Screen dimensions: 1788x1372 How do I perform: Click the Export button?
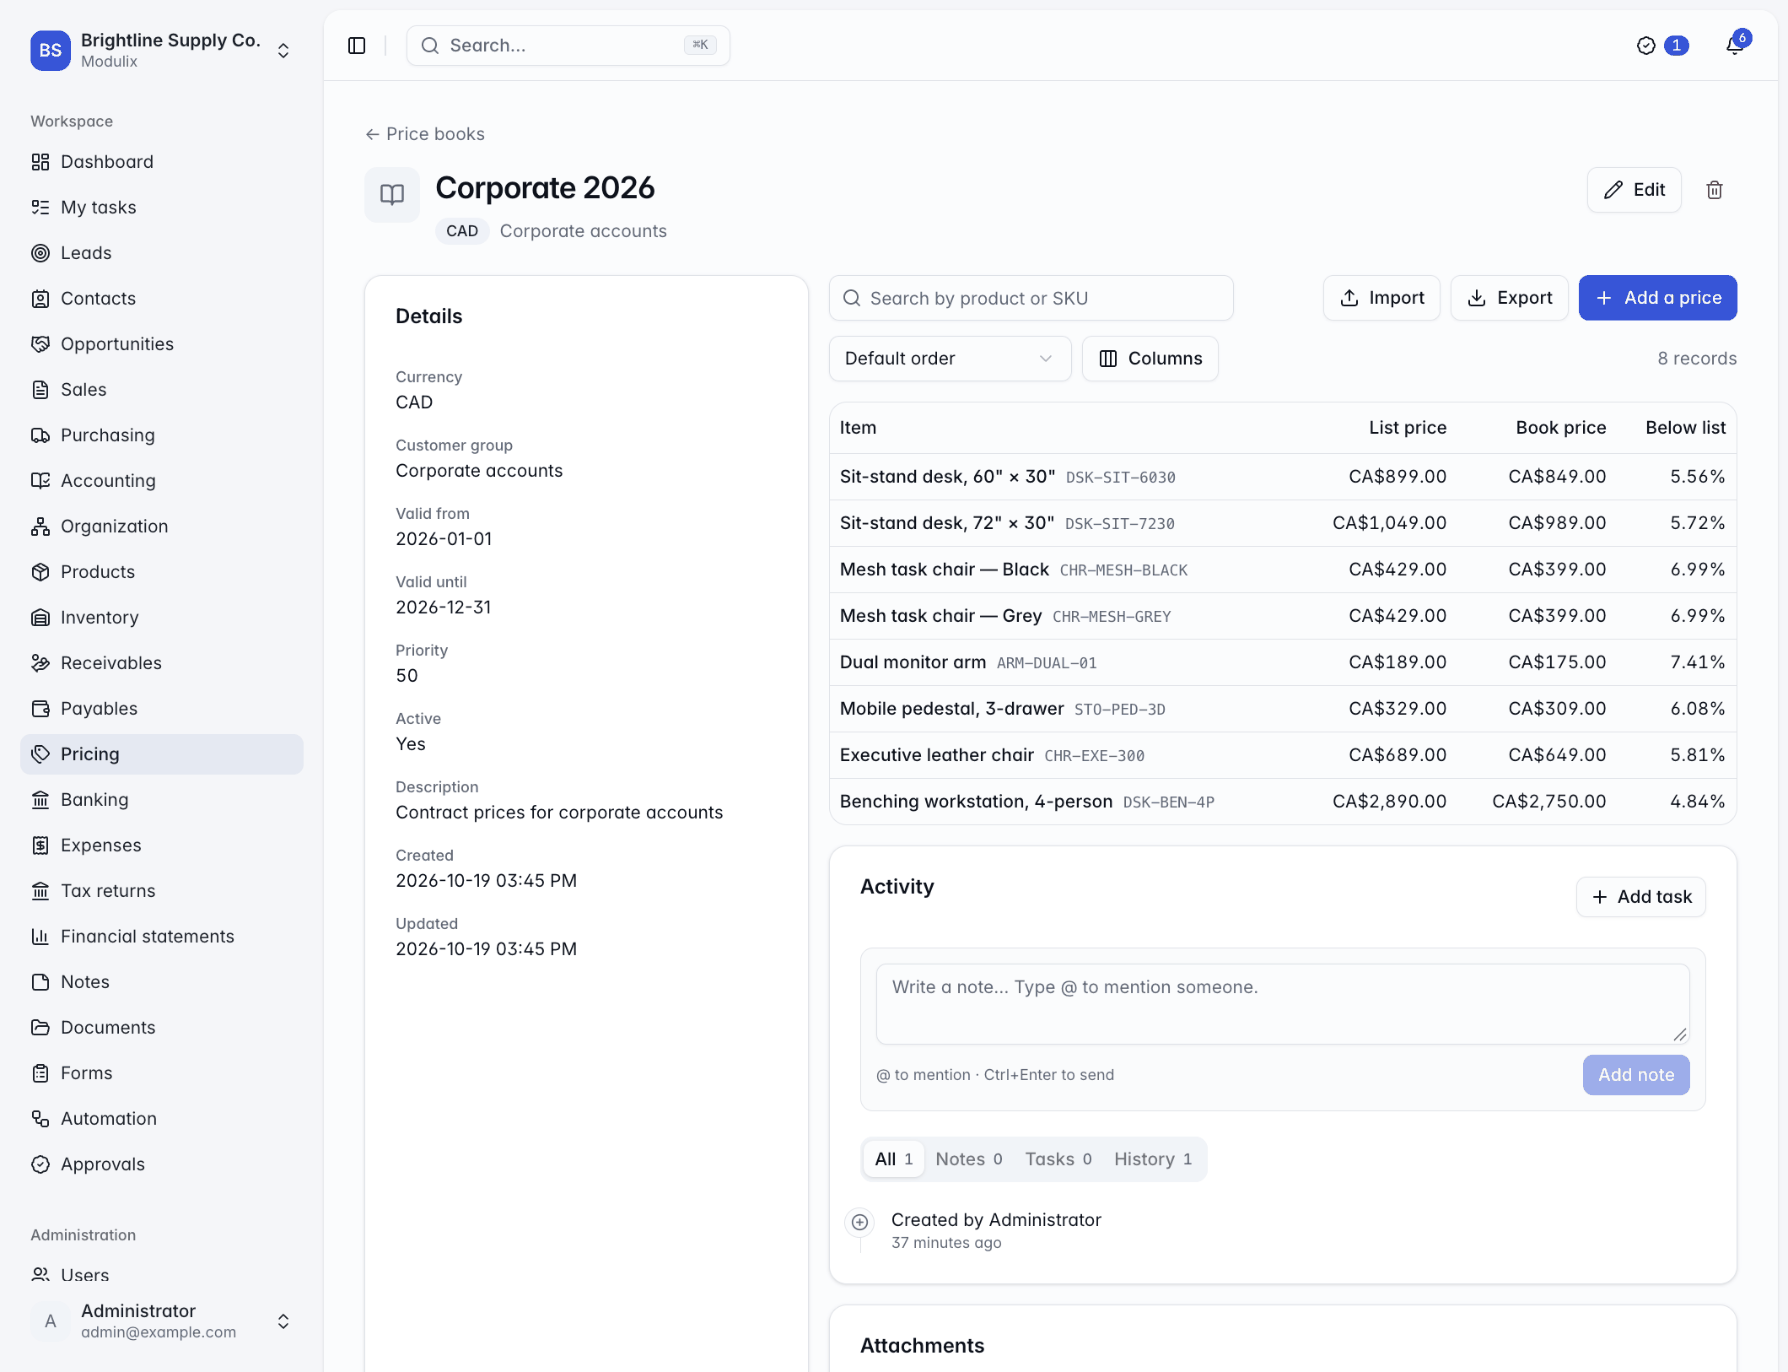pos(1509,298)
